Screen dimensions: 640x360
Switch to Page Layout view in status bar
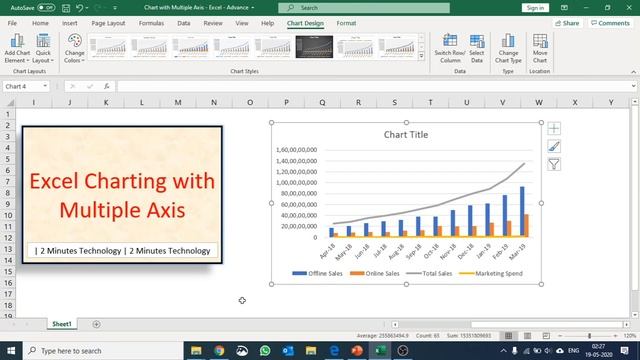(x=527, y=336)
